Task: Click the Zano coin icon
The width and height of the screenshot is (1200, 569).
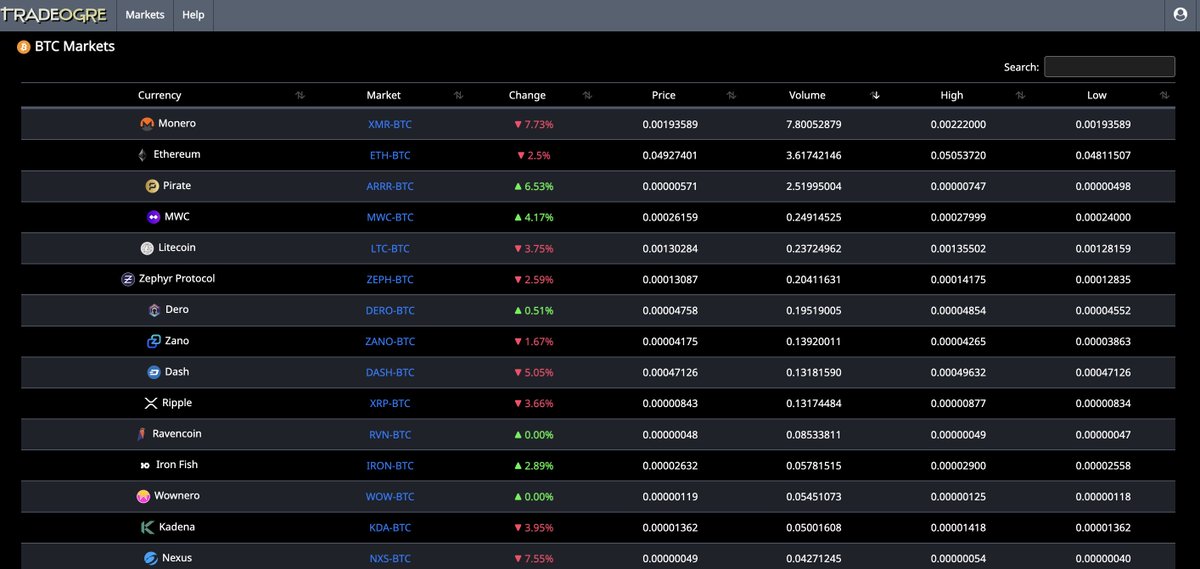Action: (154, 341)
